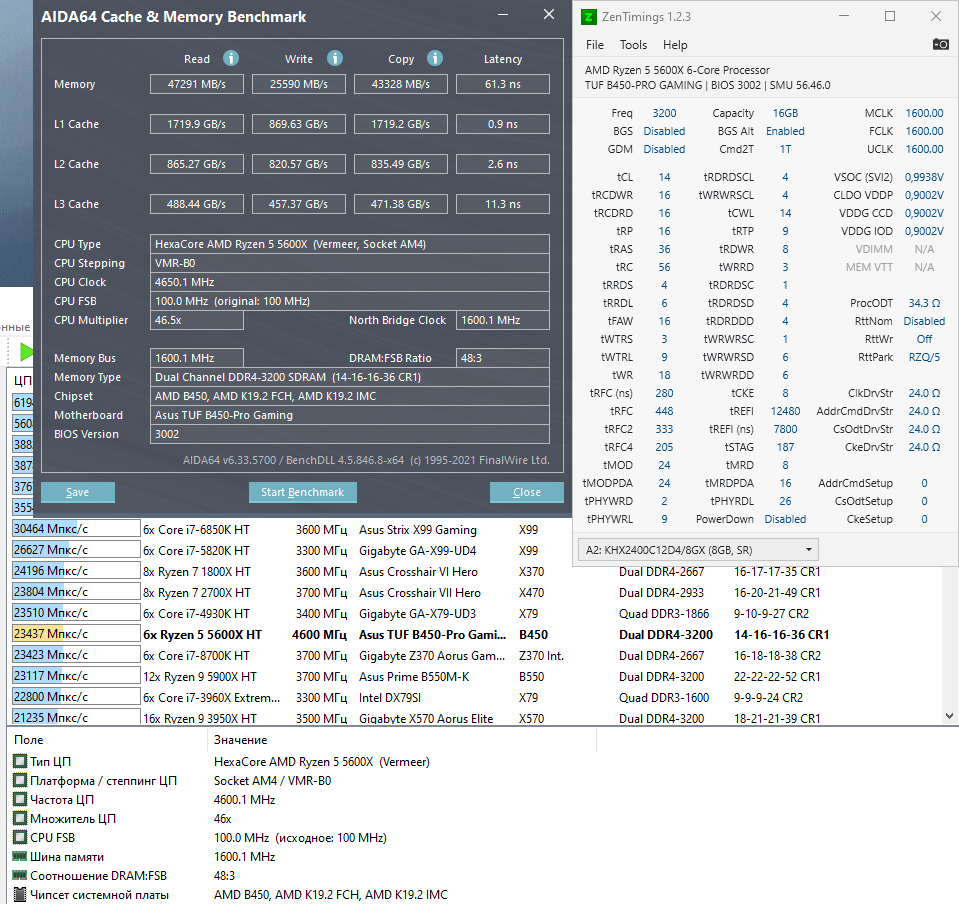Screen dimensions: 959x904
Task: Click the FCLK value 1600.00 in ZenTimings
Action: click(x=924, y=131)
